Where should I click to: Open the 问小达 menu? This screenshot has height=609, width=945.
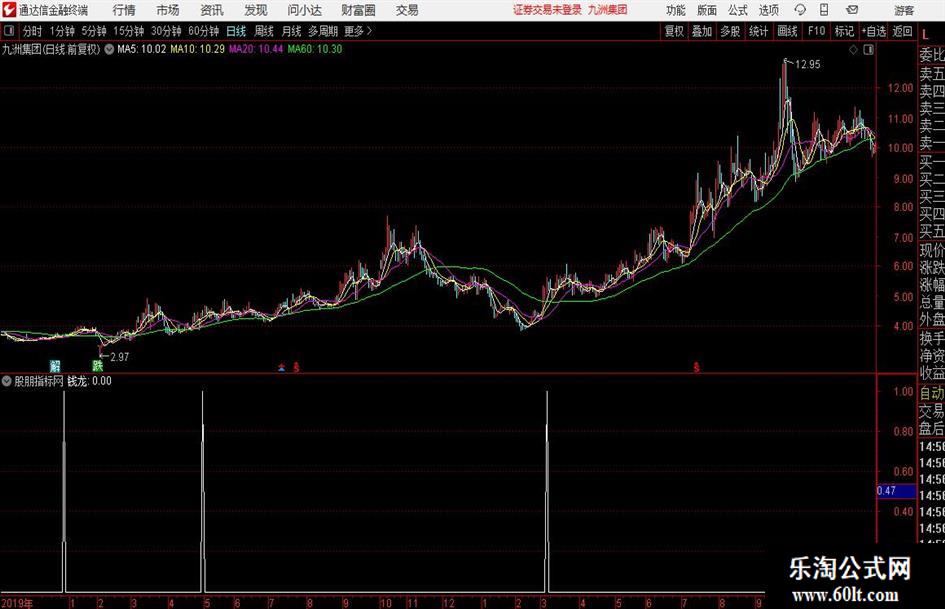tap(304, 10)
